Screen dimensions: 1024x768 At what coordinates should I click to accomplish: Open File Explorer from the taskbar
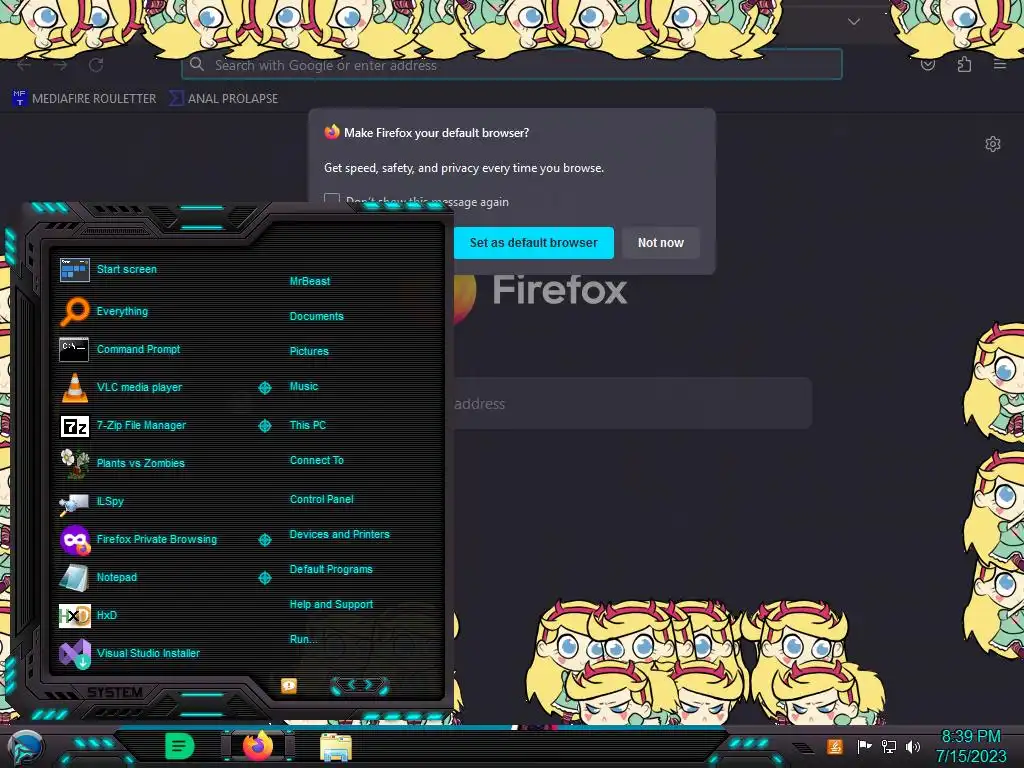pos(336,747)
